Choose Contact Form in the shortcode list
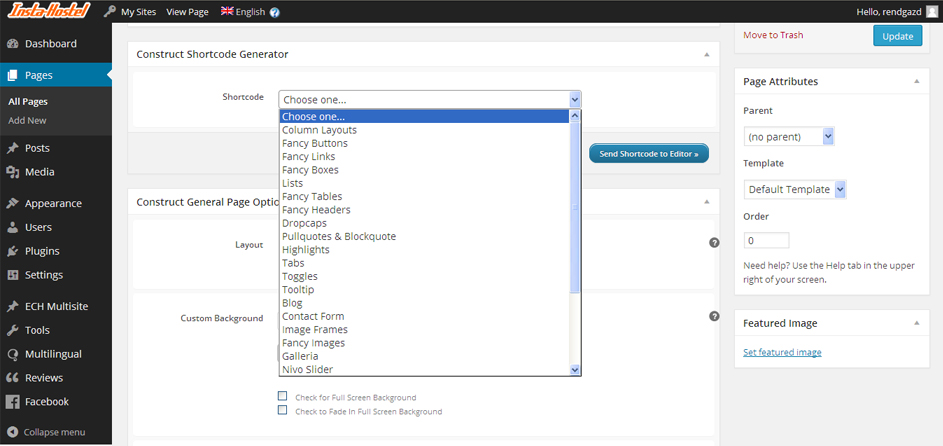Image resolution: width=943 pixels, height=446 pixels. pyautogui.click(x=313, y=316)
